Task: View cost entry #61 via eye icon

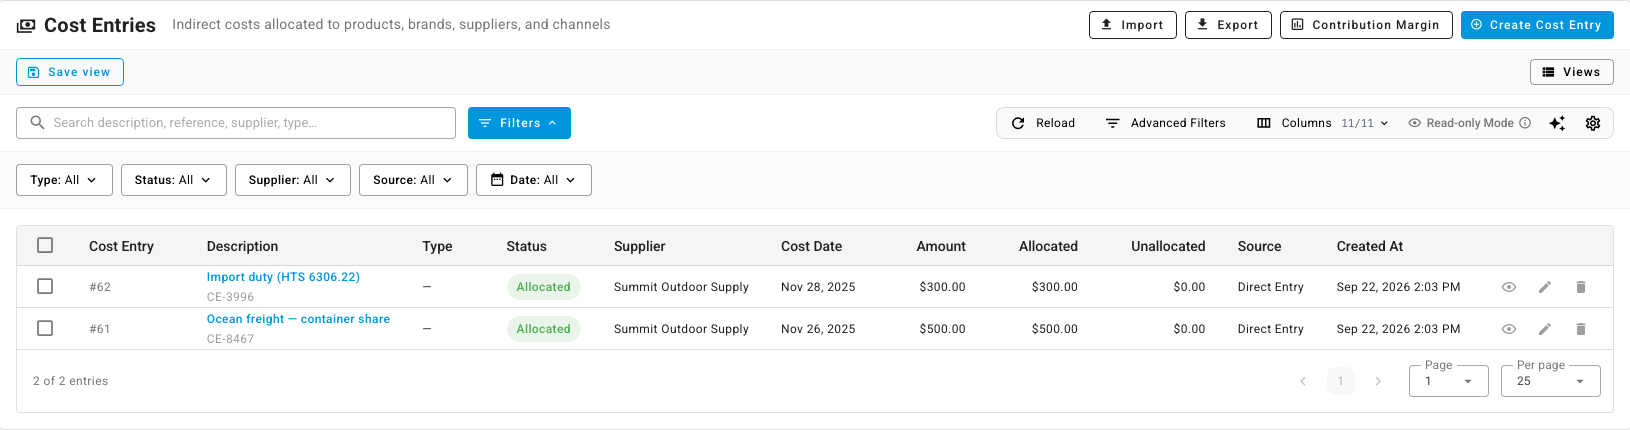Action: pos(1509,329)
